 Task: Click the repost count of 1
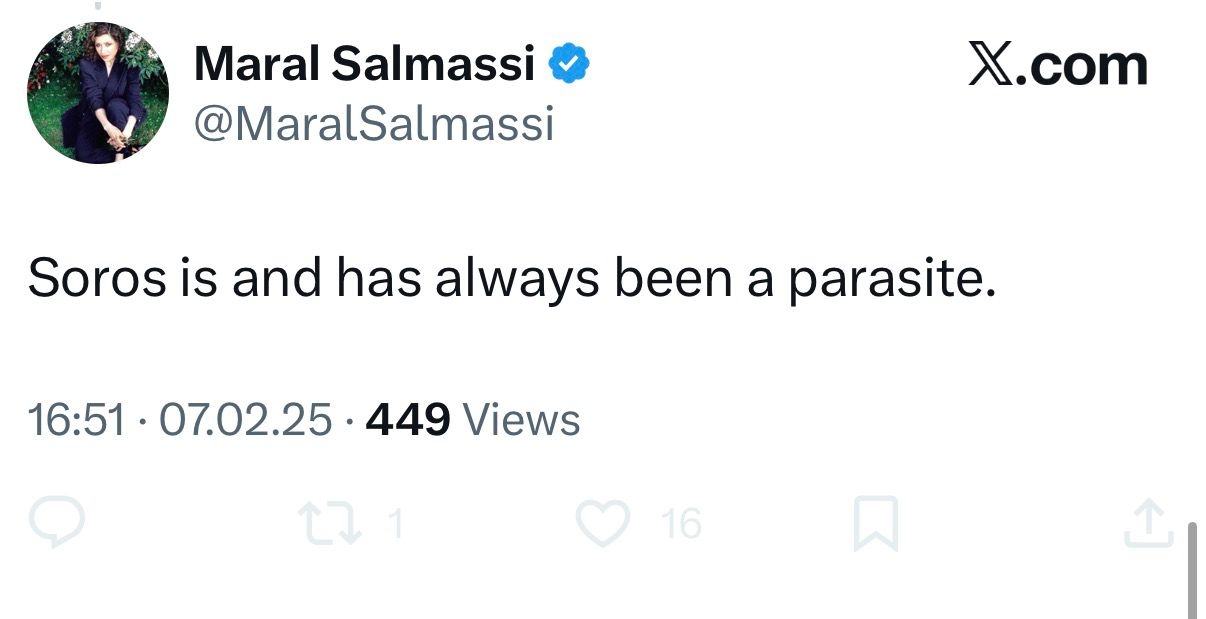tap(395, 524)
